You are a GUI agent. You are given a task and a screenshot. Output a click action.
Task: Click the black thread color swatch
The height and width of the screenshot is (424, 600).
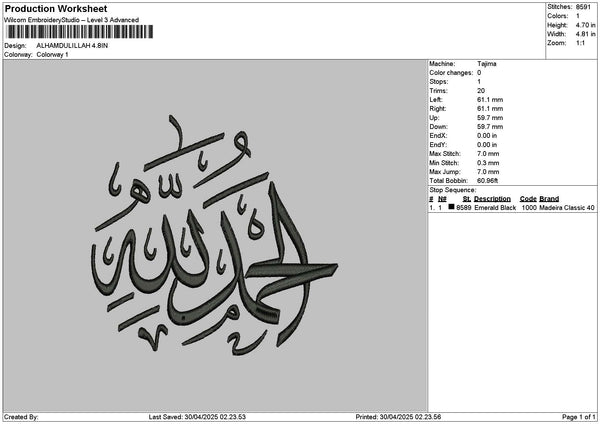coord(452,207)
